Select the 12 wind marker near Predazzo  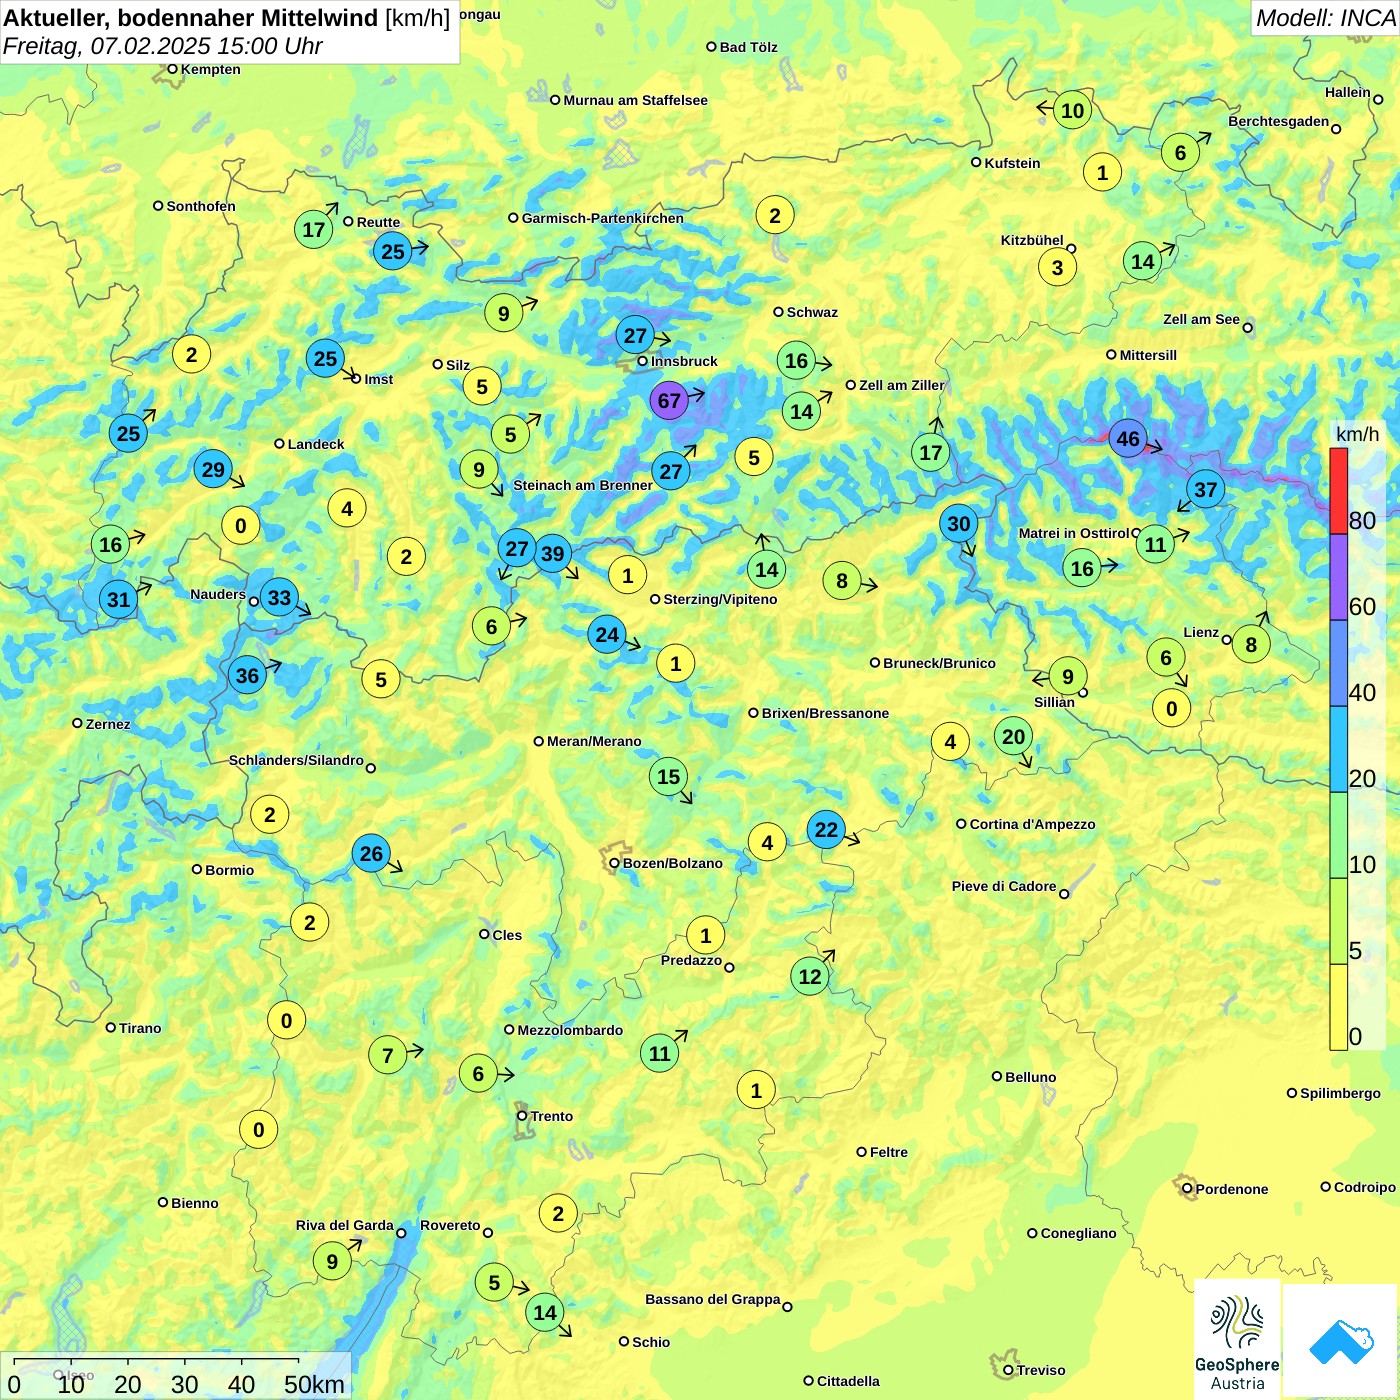tap(810, 977)
